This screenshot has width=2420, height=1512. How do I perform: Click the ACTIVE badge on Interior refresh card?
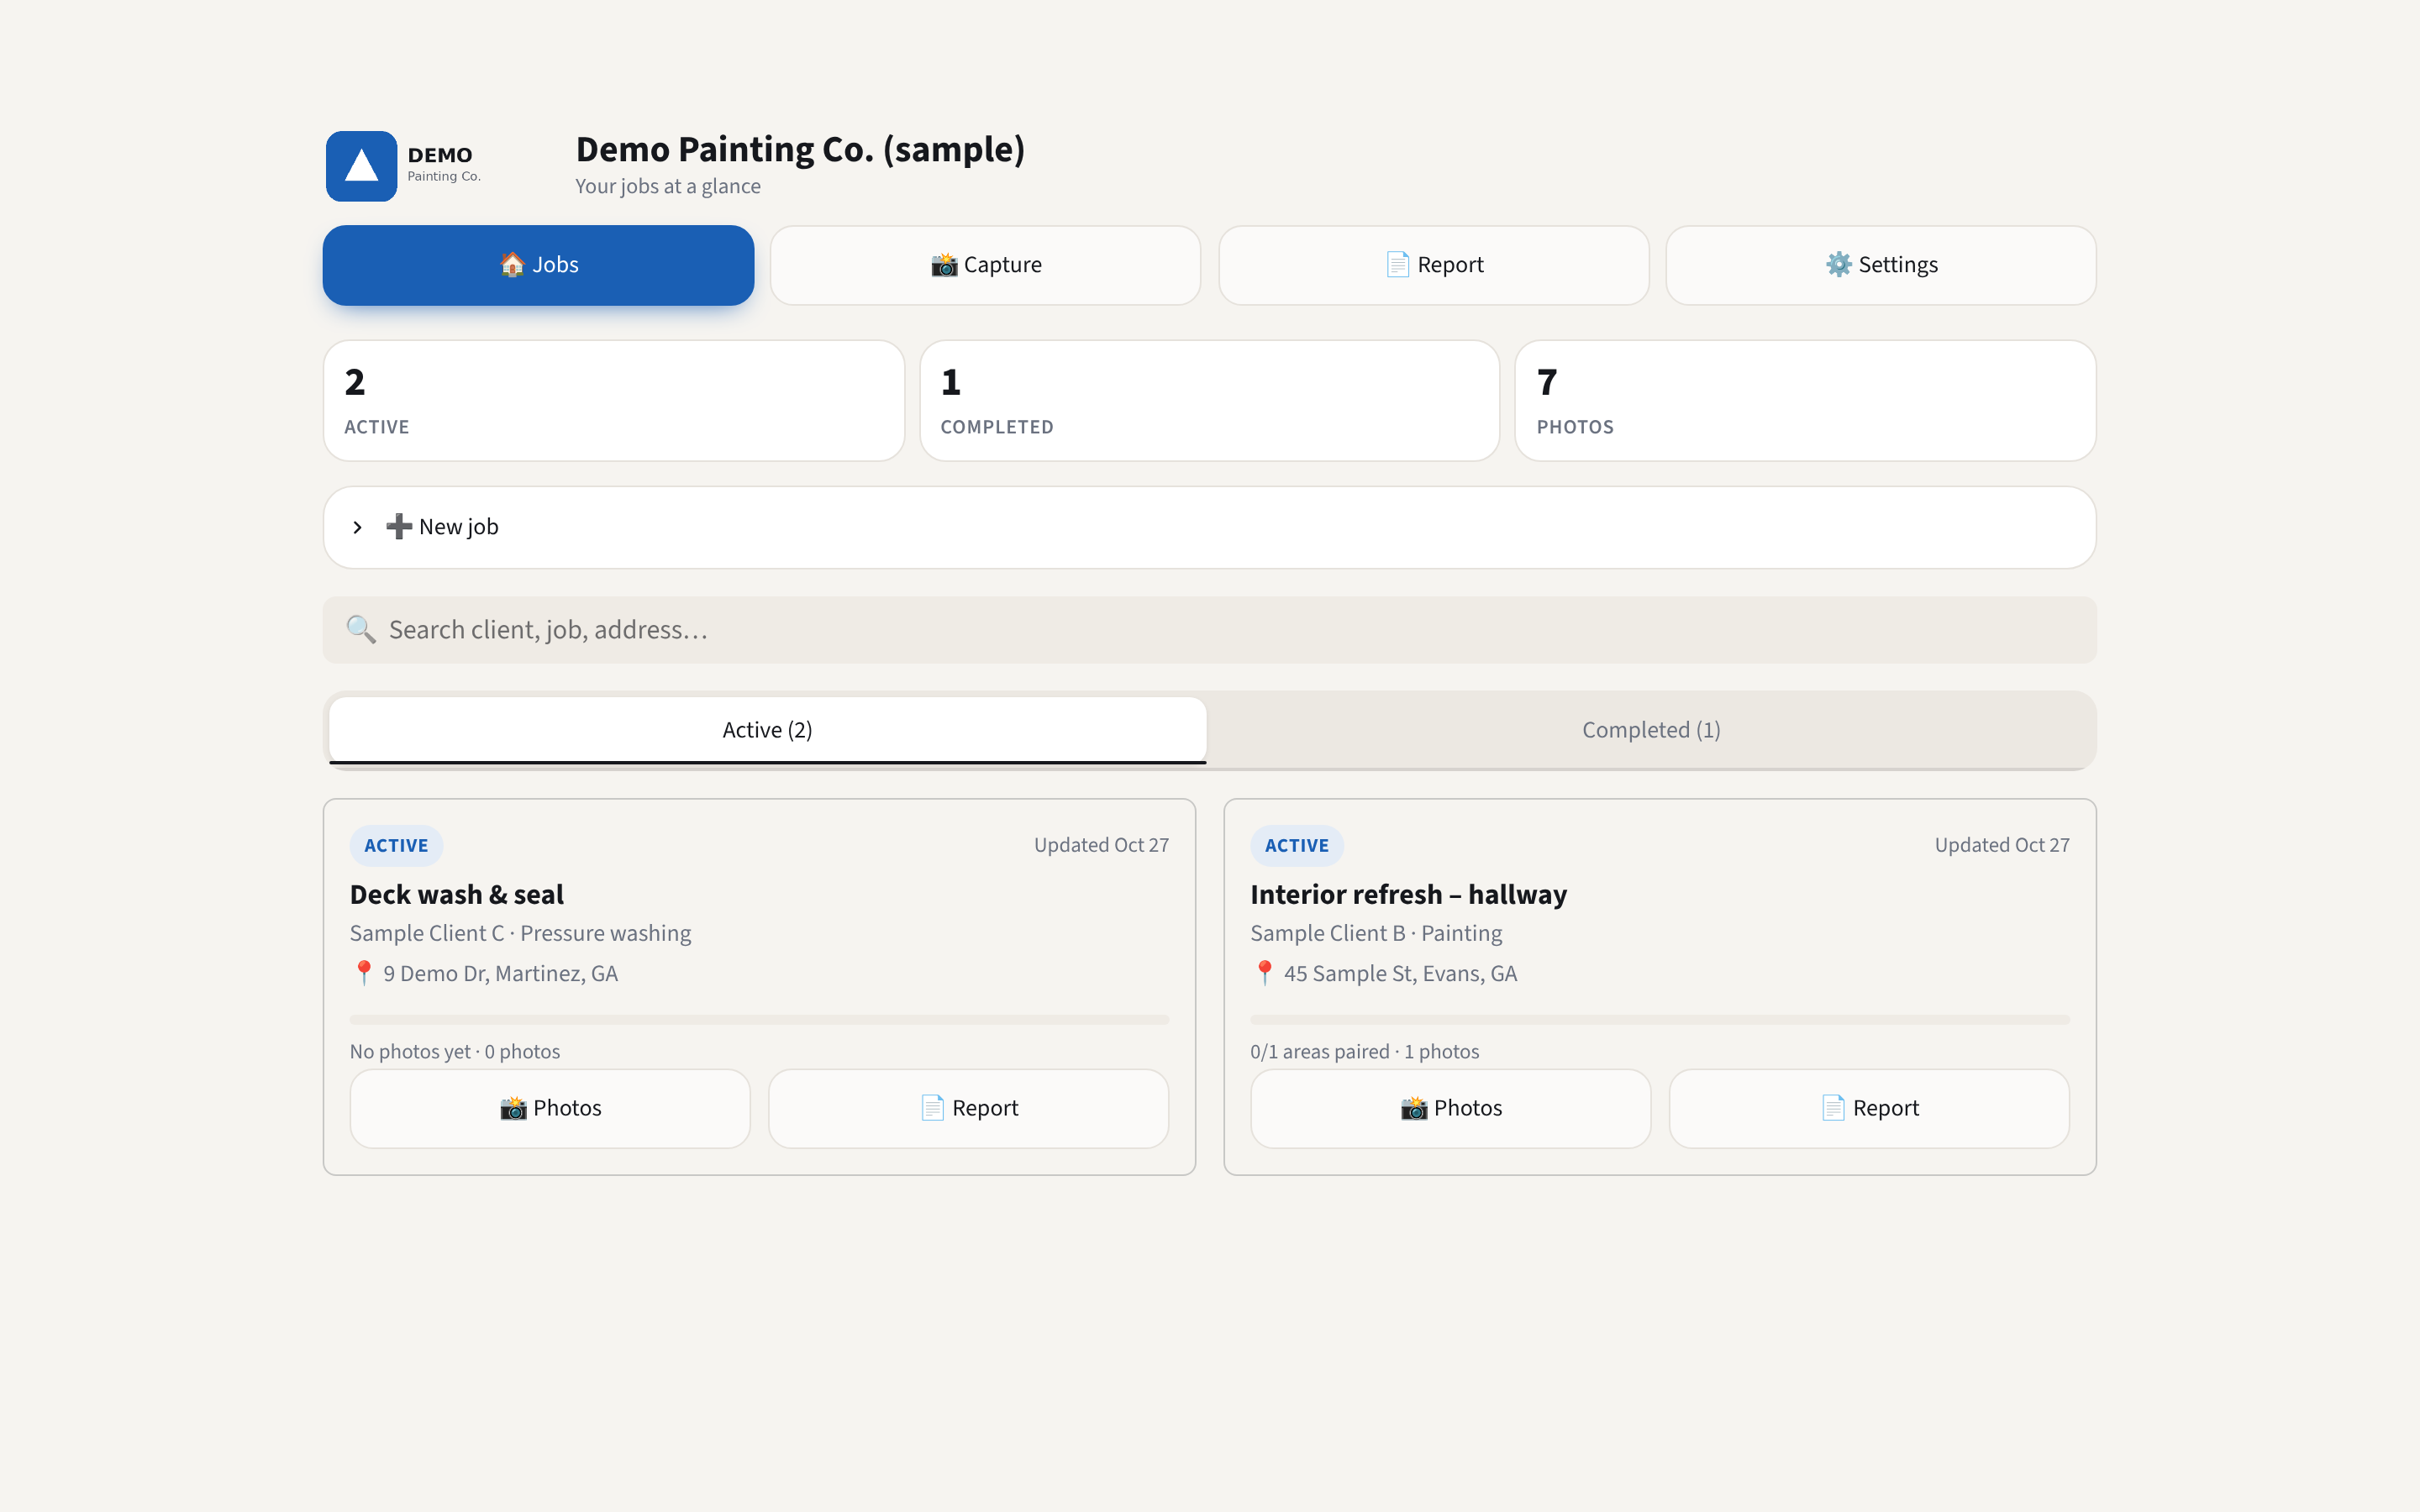pos(1296,845)
